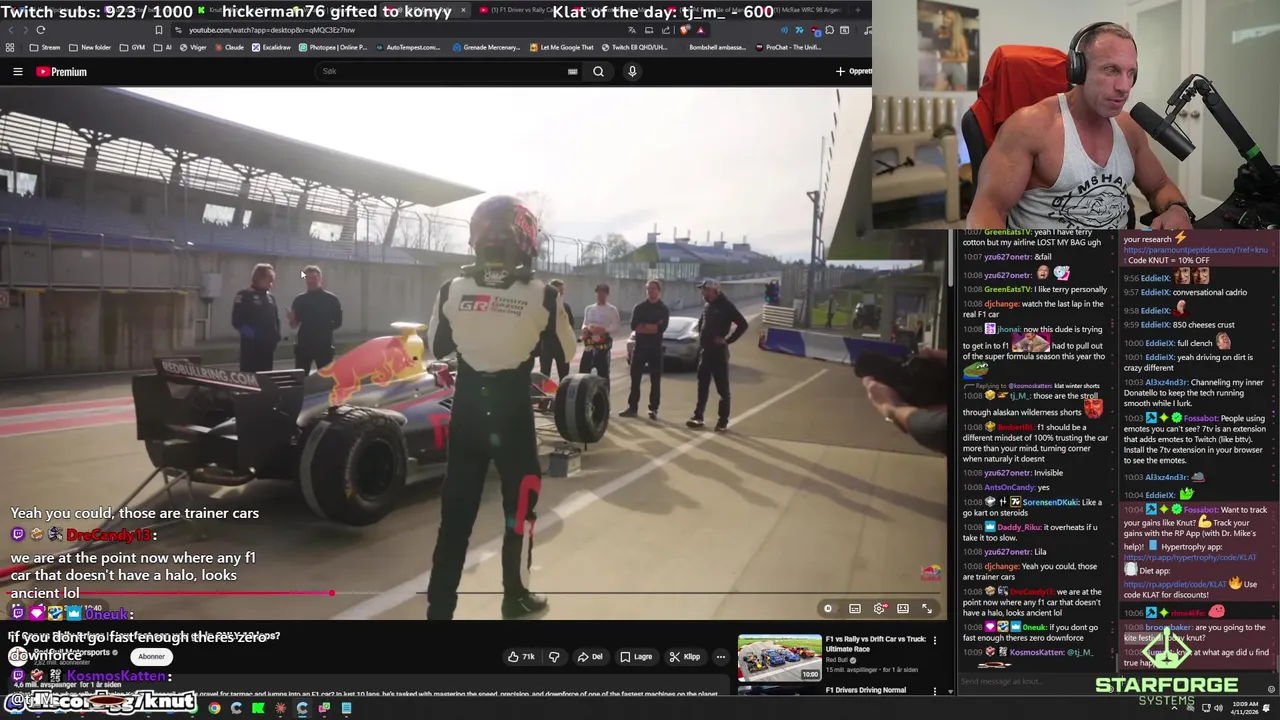Image resolution: width=1280 pixels, height=720 pixels.
Task: Open the browser translate page icon
Action: point(632,30)
